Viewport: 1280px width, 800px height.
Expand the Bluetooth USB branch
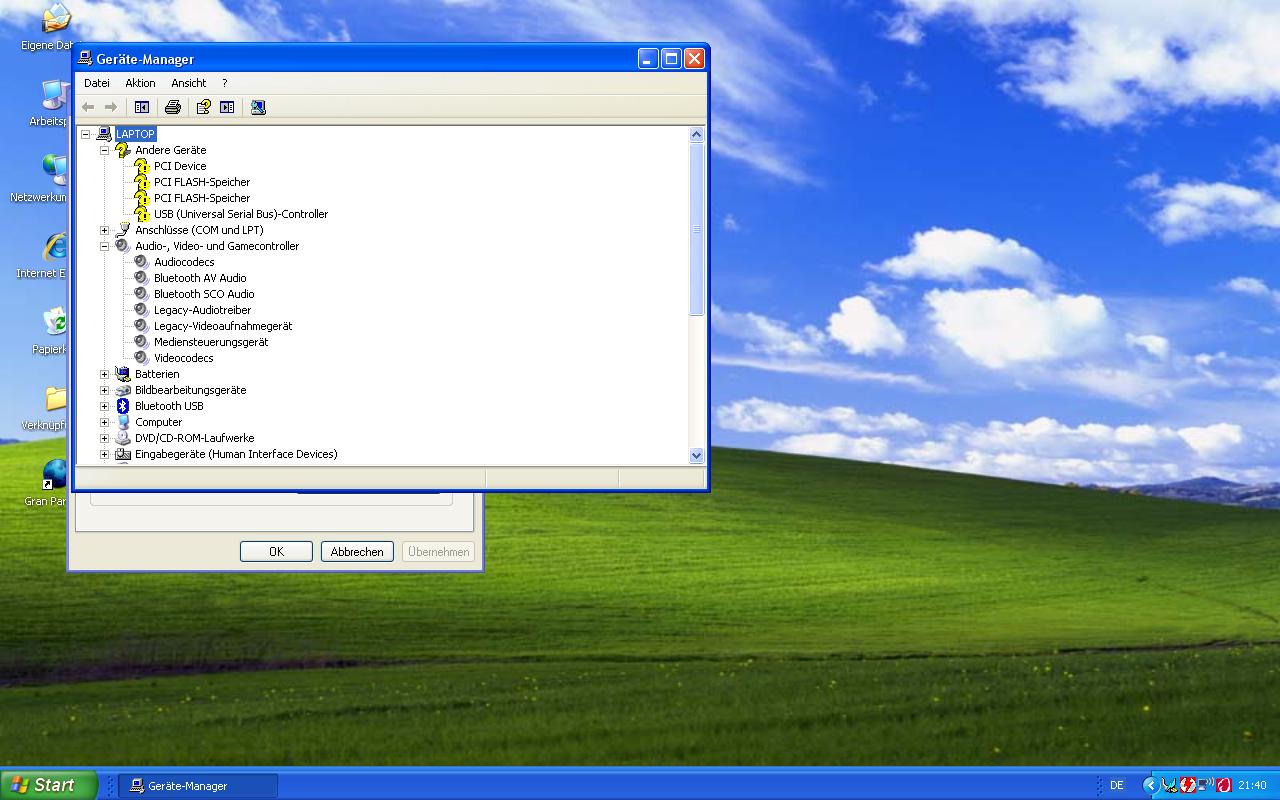point(104,406)
